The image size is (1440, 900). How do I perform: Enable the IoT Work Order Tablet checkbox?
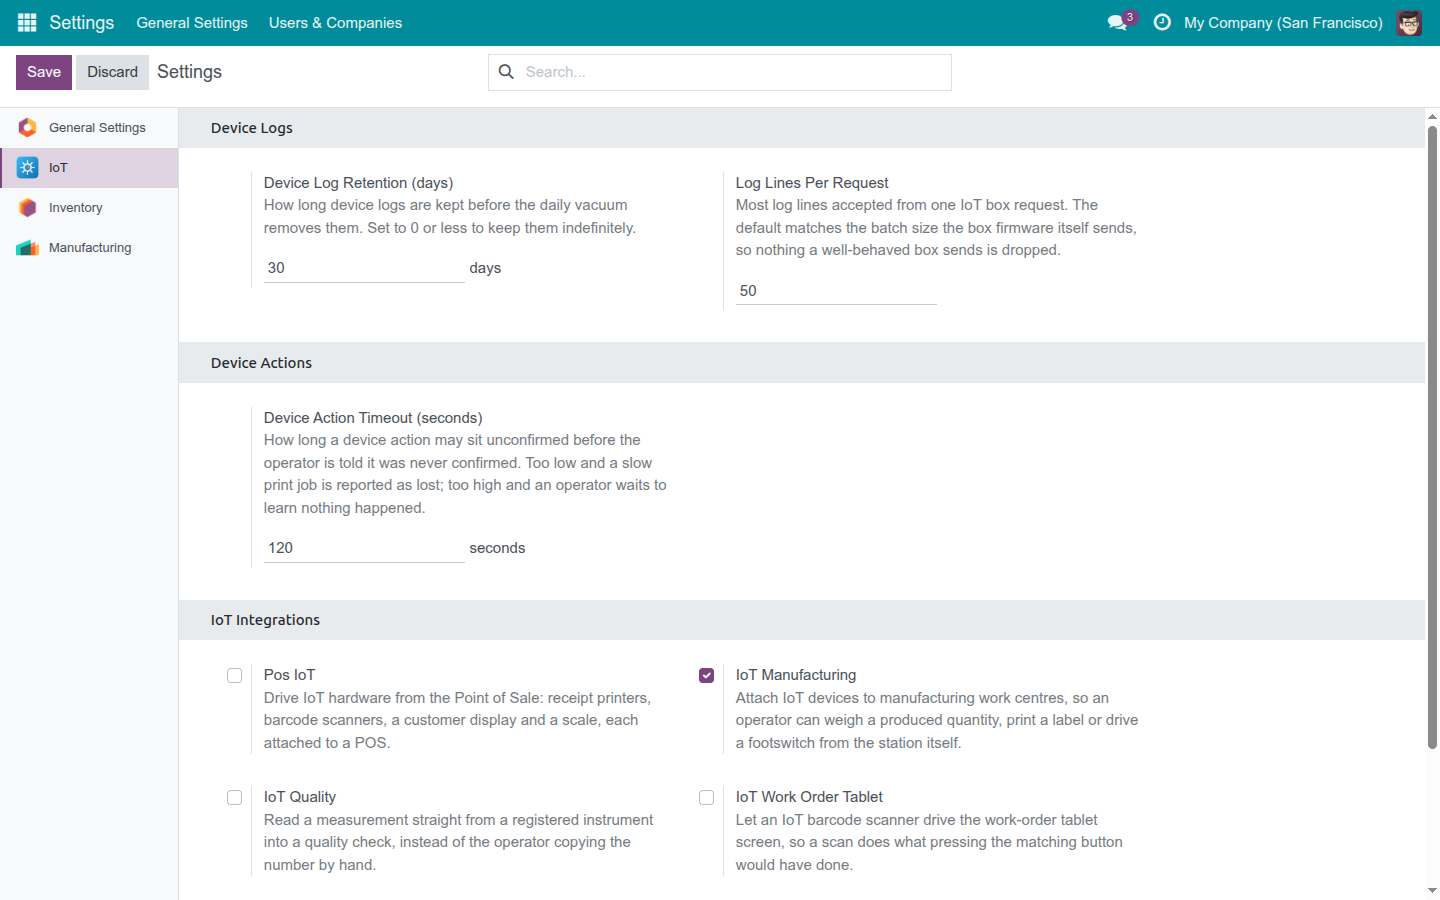point(706,797)
